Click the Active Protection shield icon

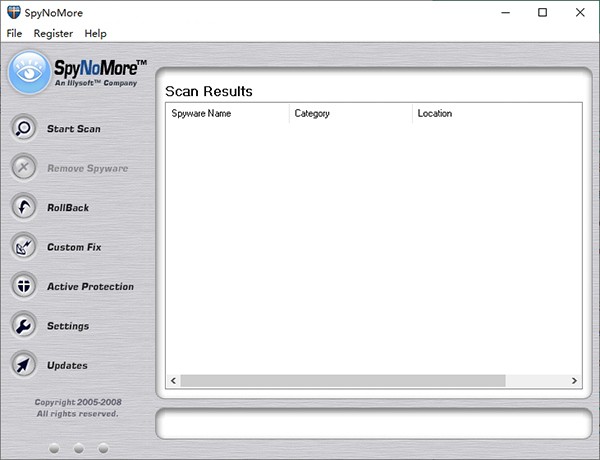pyautogui.click(x=24, y=286)
